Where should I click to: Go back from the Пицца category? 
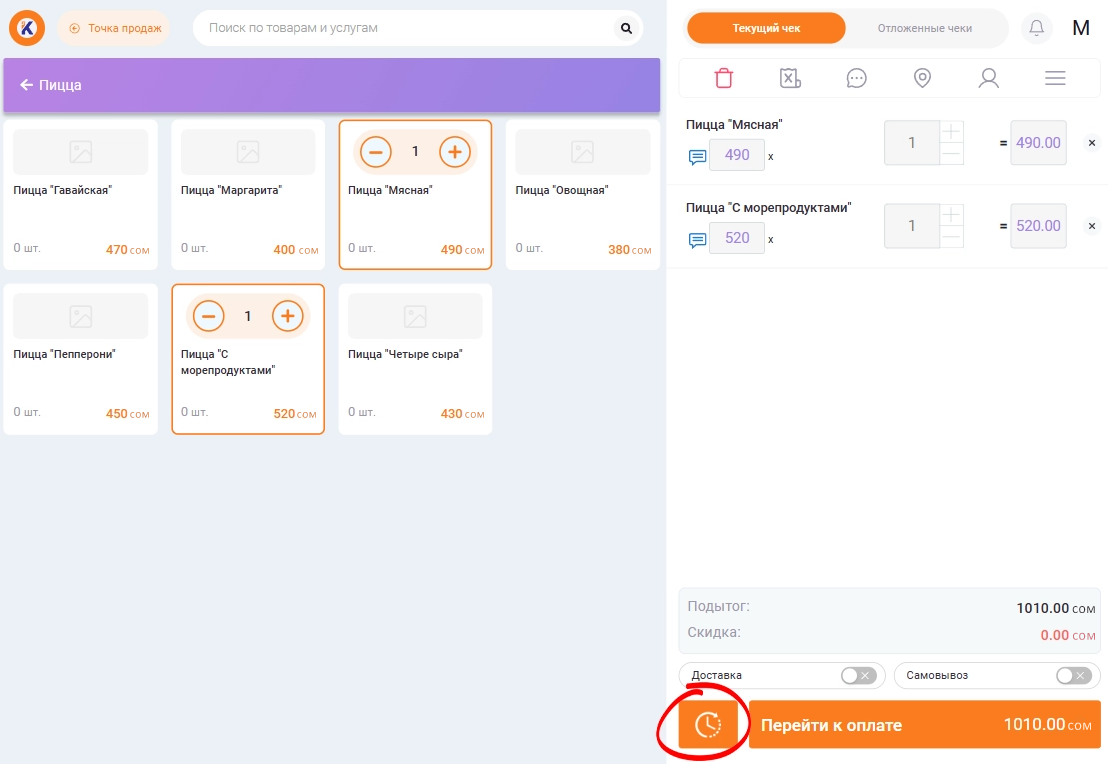tap(27, 85)
